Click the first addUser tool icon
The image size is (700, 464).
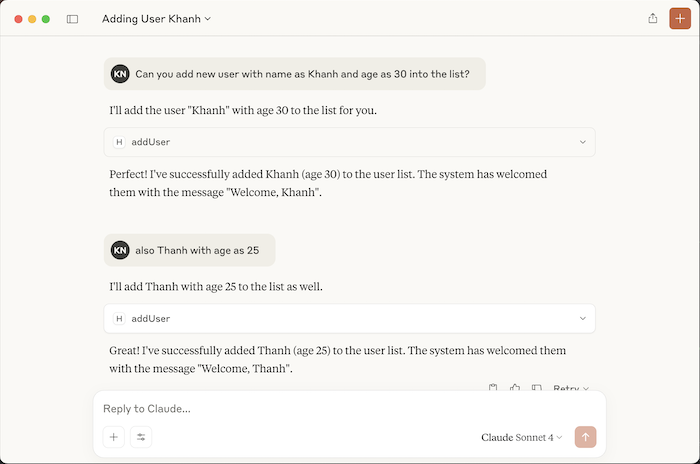coord(119,142)
